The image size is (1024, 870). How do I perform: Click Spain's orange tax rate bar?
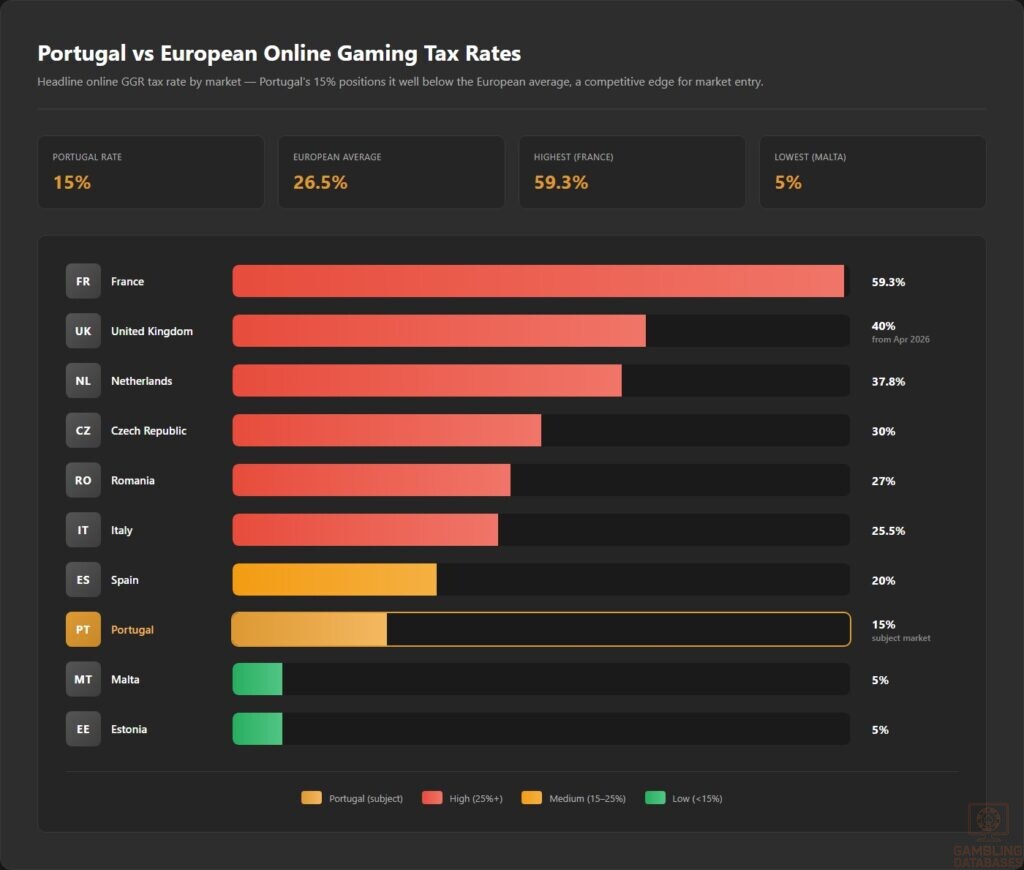[334, 579]
